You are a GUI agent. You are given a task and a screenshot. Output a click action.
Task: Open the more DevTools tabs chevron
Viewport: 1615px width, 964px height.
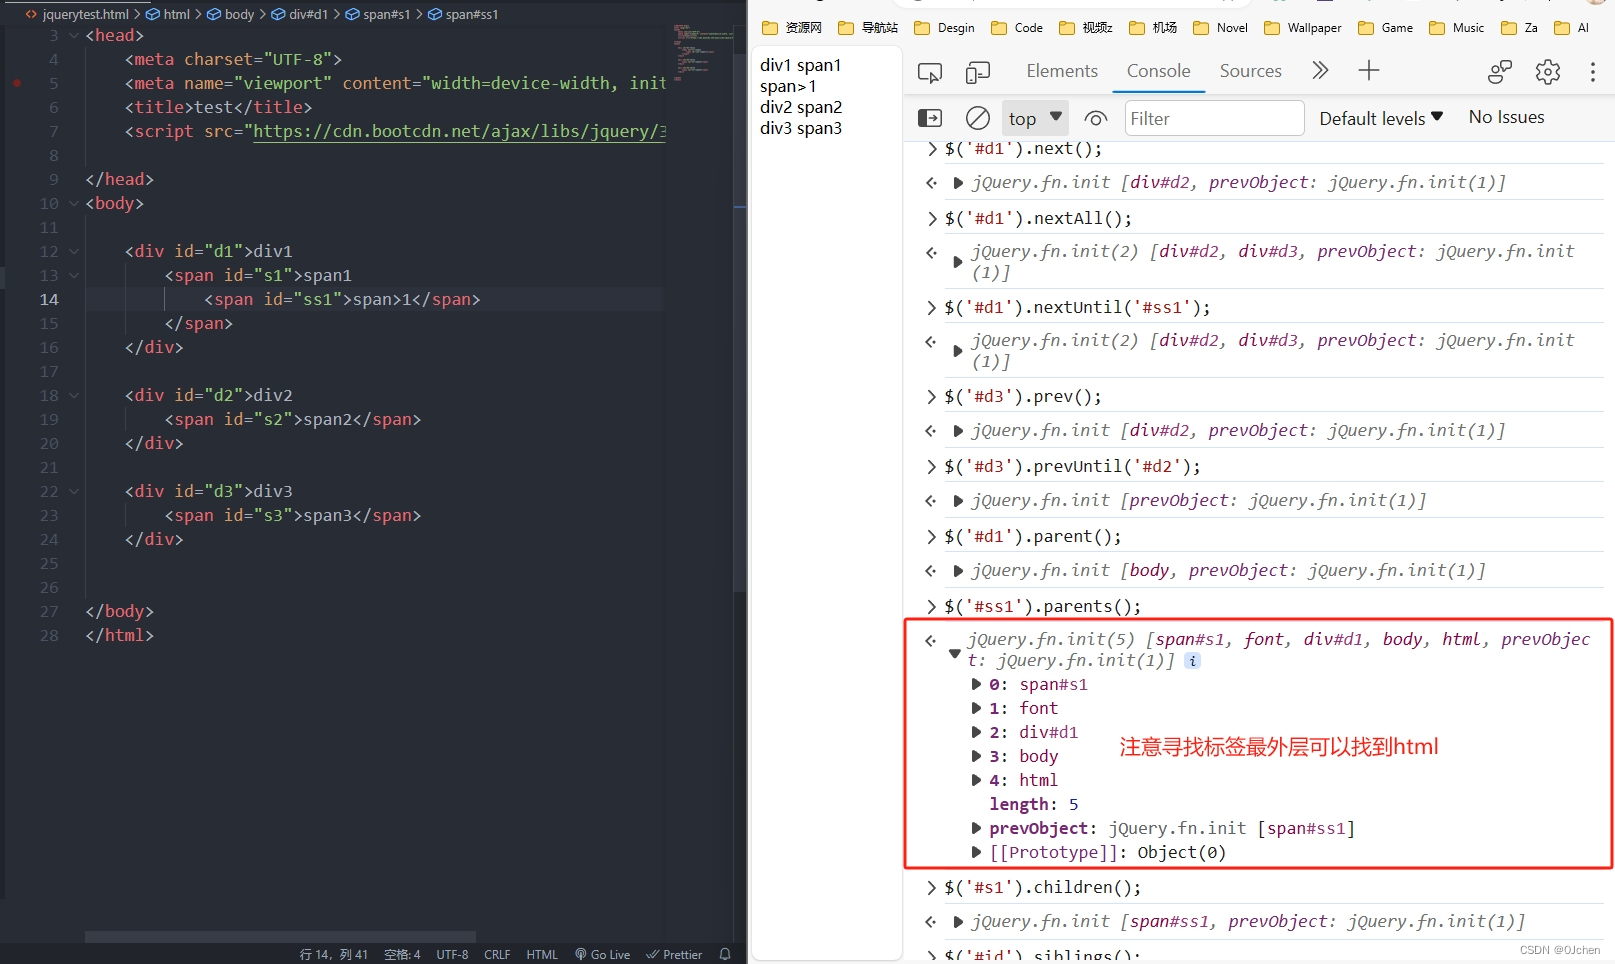click(1320, 70)
